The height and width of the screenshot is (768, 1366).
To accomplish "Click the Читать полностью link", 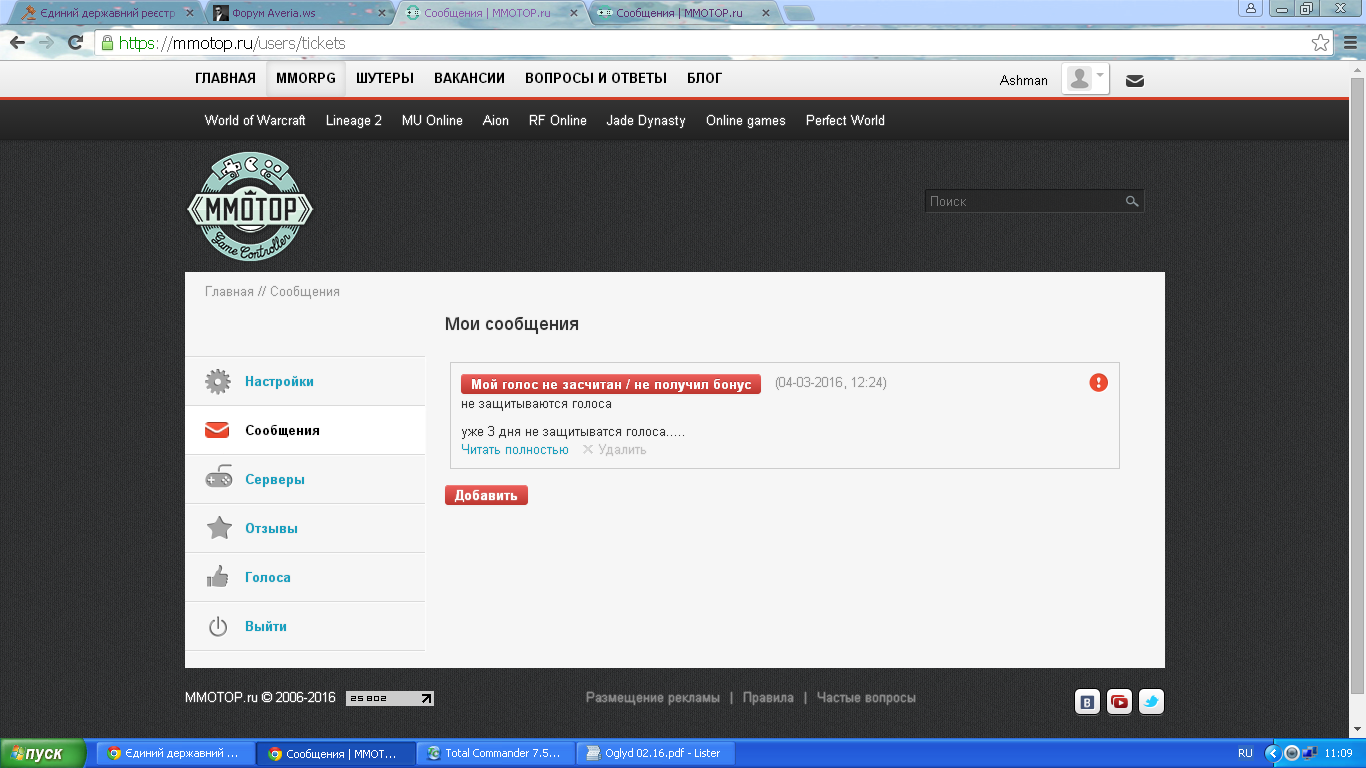I will 514,450.
